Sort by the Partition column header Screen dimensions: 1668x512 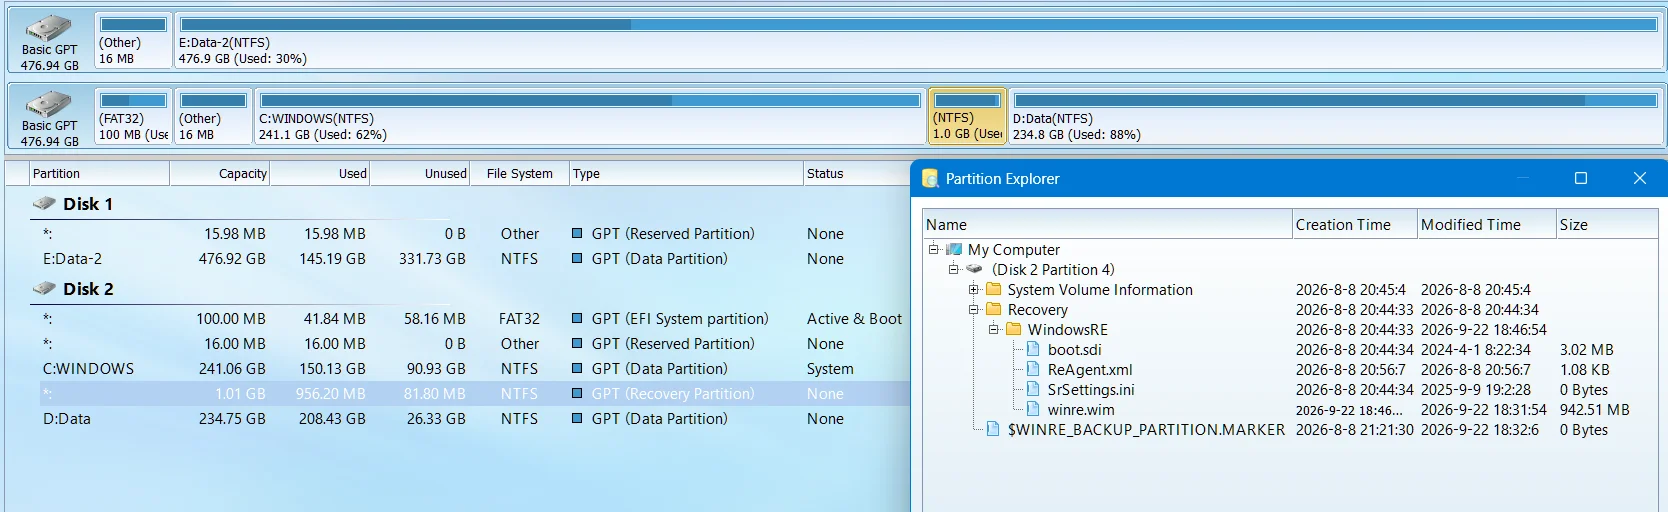click(99, 173)
